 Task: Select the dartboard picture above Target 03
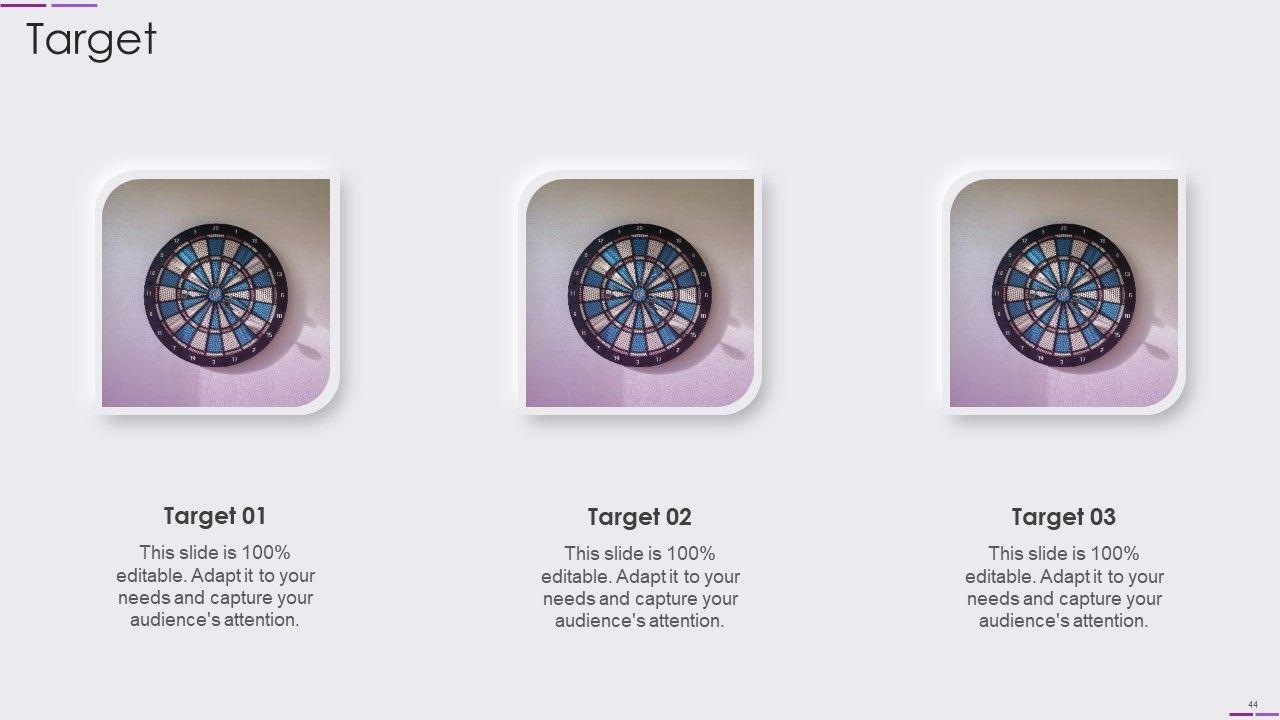point(1064,293)
